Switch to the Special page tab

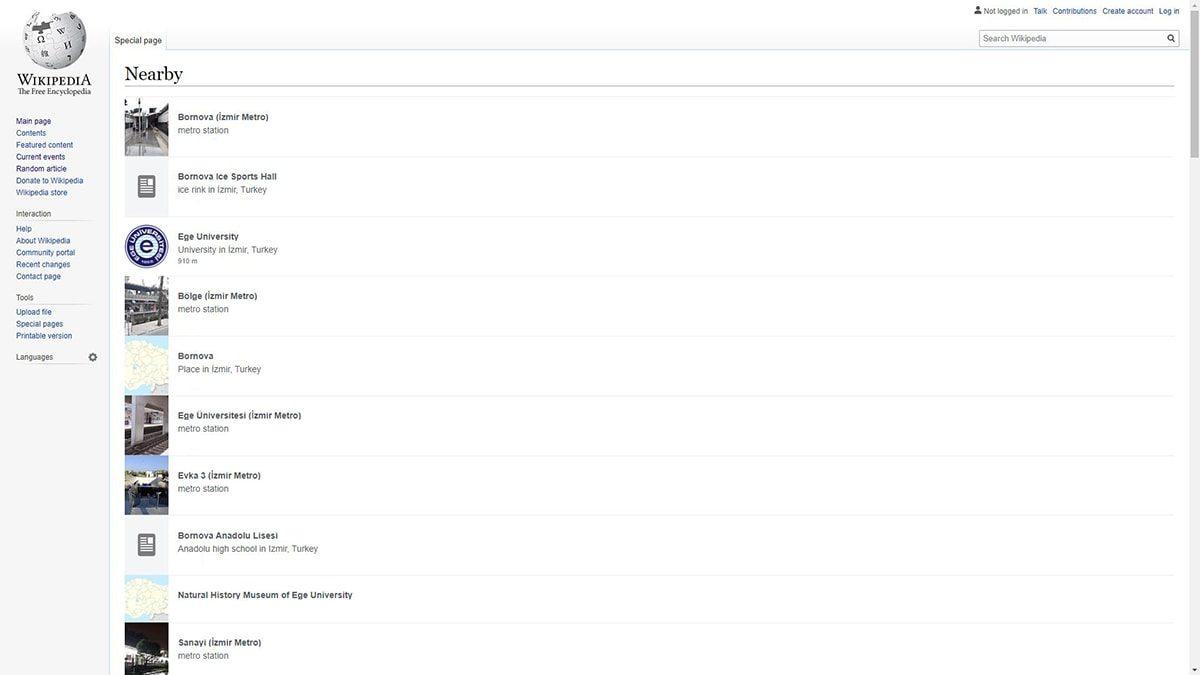click(138, 41)
